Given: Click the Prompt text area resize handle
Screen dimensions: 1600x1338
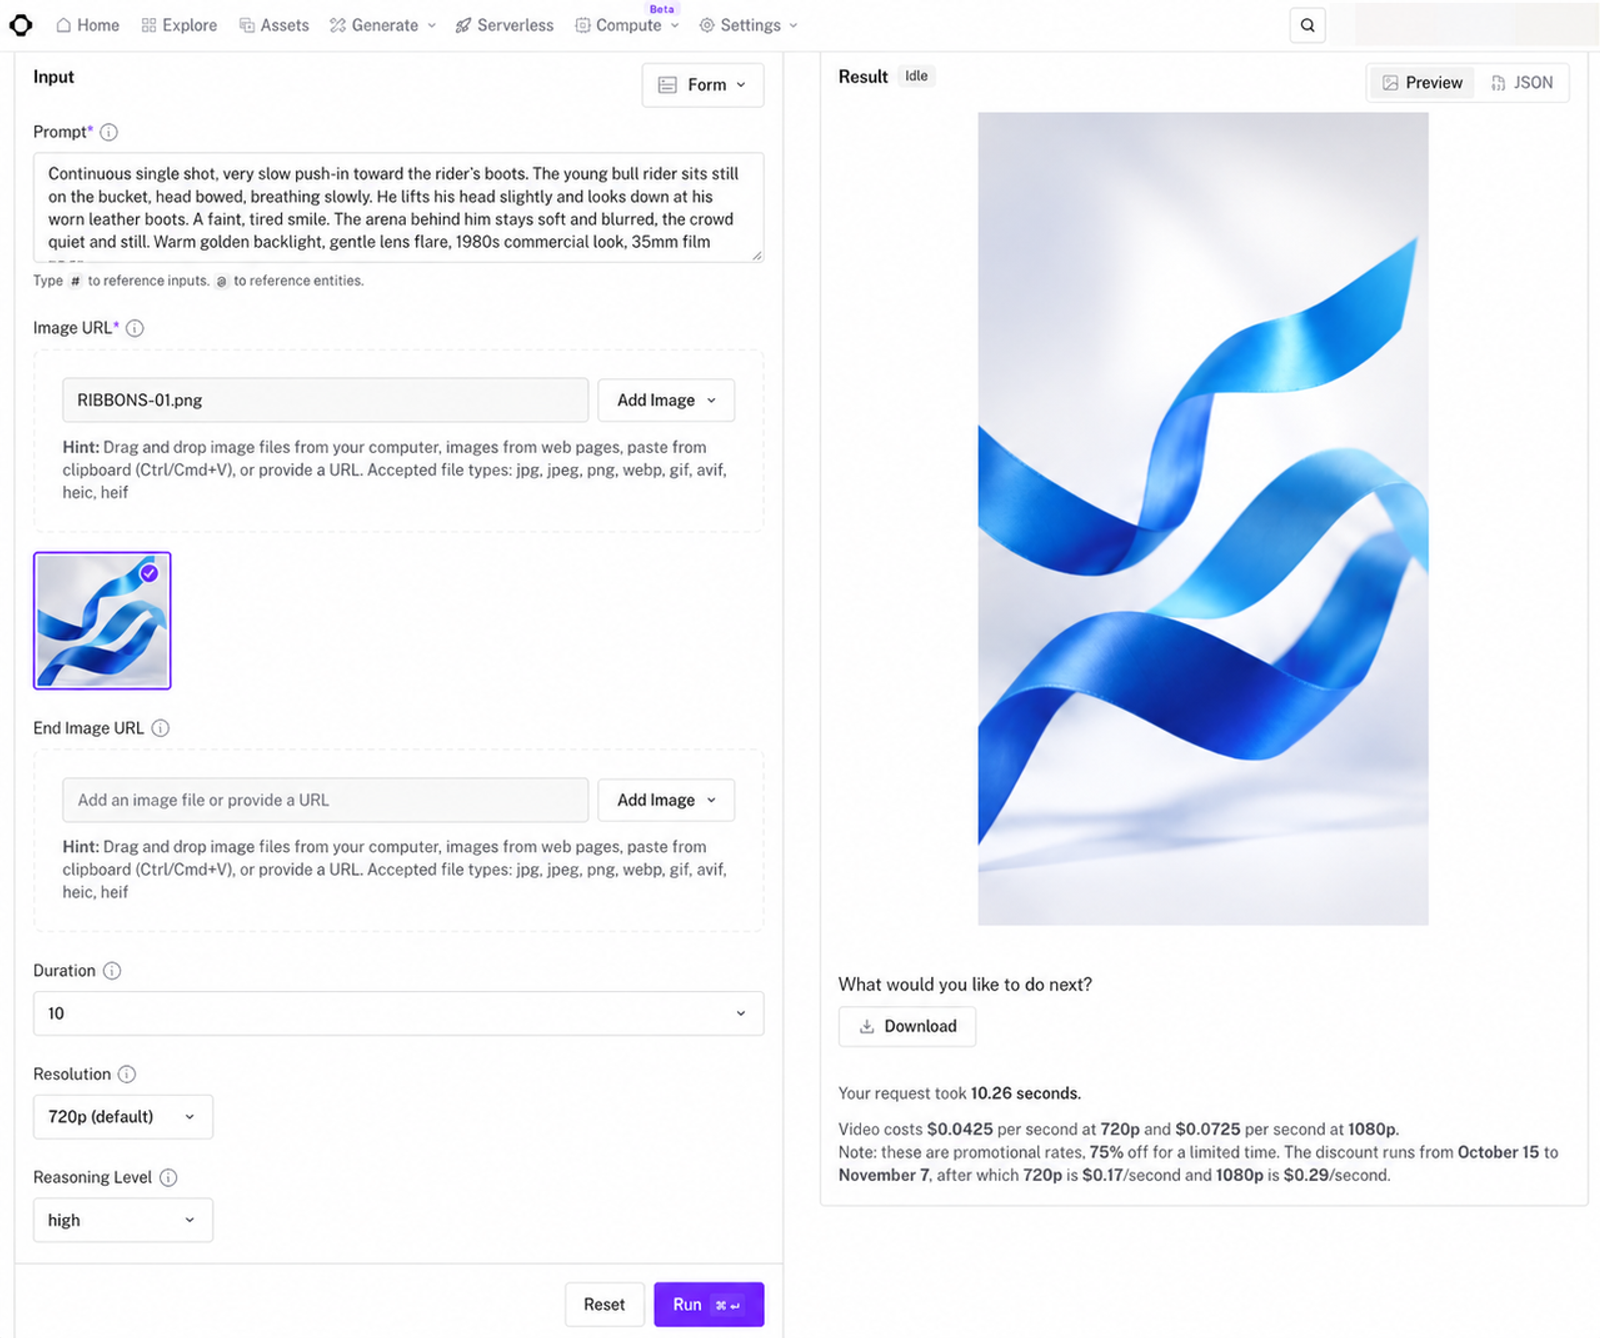Looking at the screenshot, I should pos(757,255).
